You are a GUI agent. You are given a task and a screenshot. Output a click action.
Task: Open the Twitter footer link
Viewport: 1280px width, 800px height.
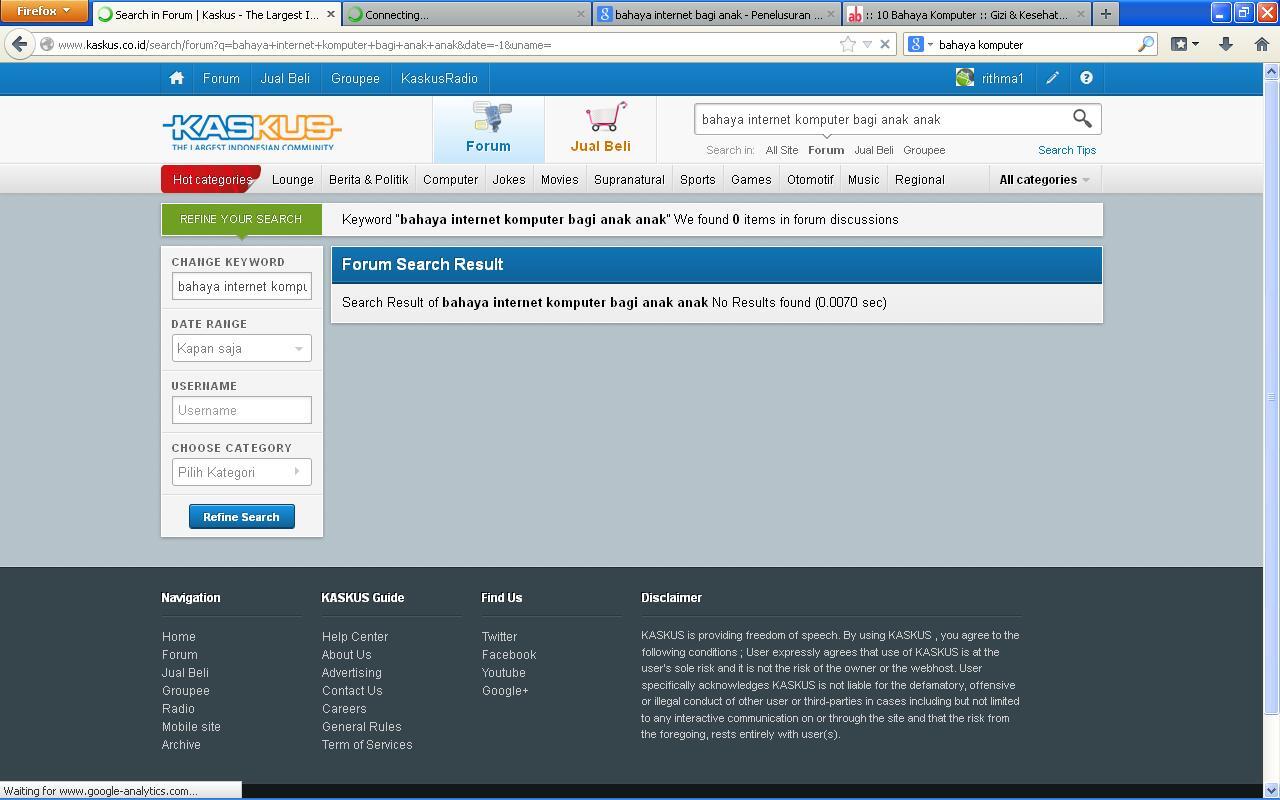(x=499, y=637)
